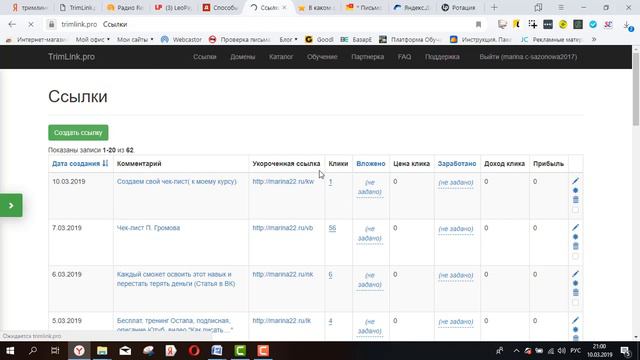
Task: Click the blue checkmark extension icon
Action: 593,24
